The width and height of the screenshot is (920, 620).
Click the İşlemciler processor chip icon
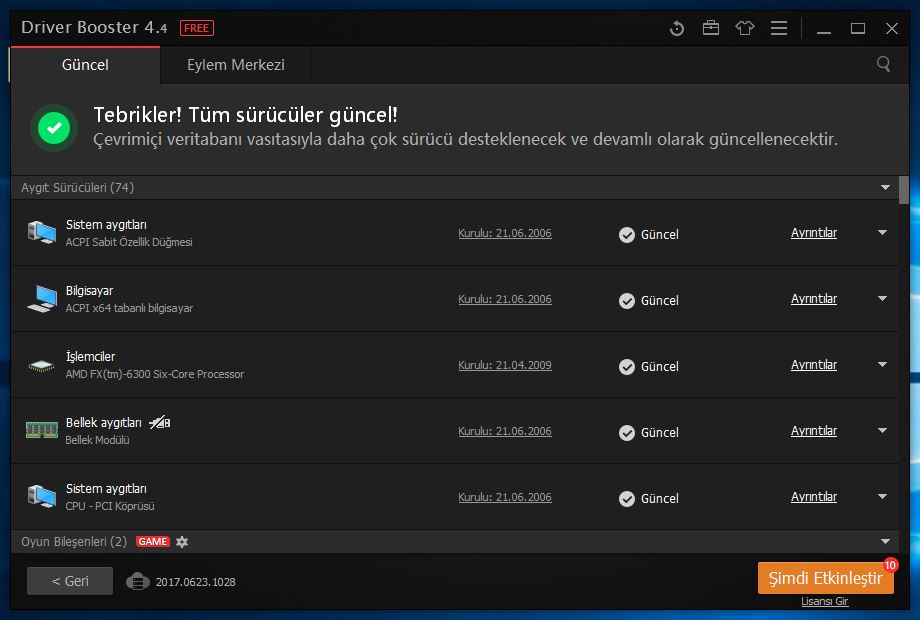[42, 365]
